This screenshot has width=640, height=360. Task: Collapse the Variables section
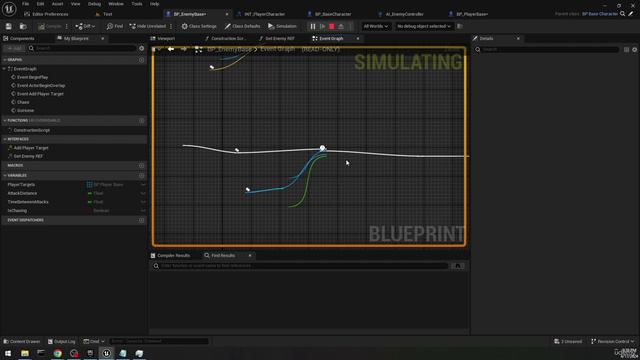5,176
